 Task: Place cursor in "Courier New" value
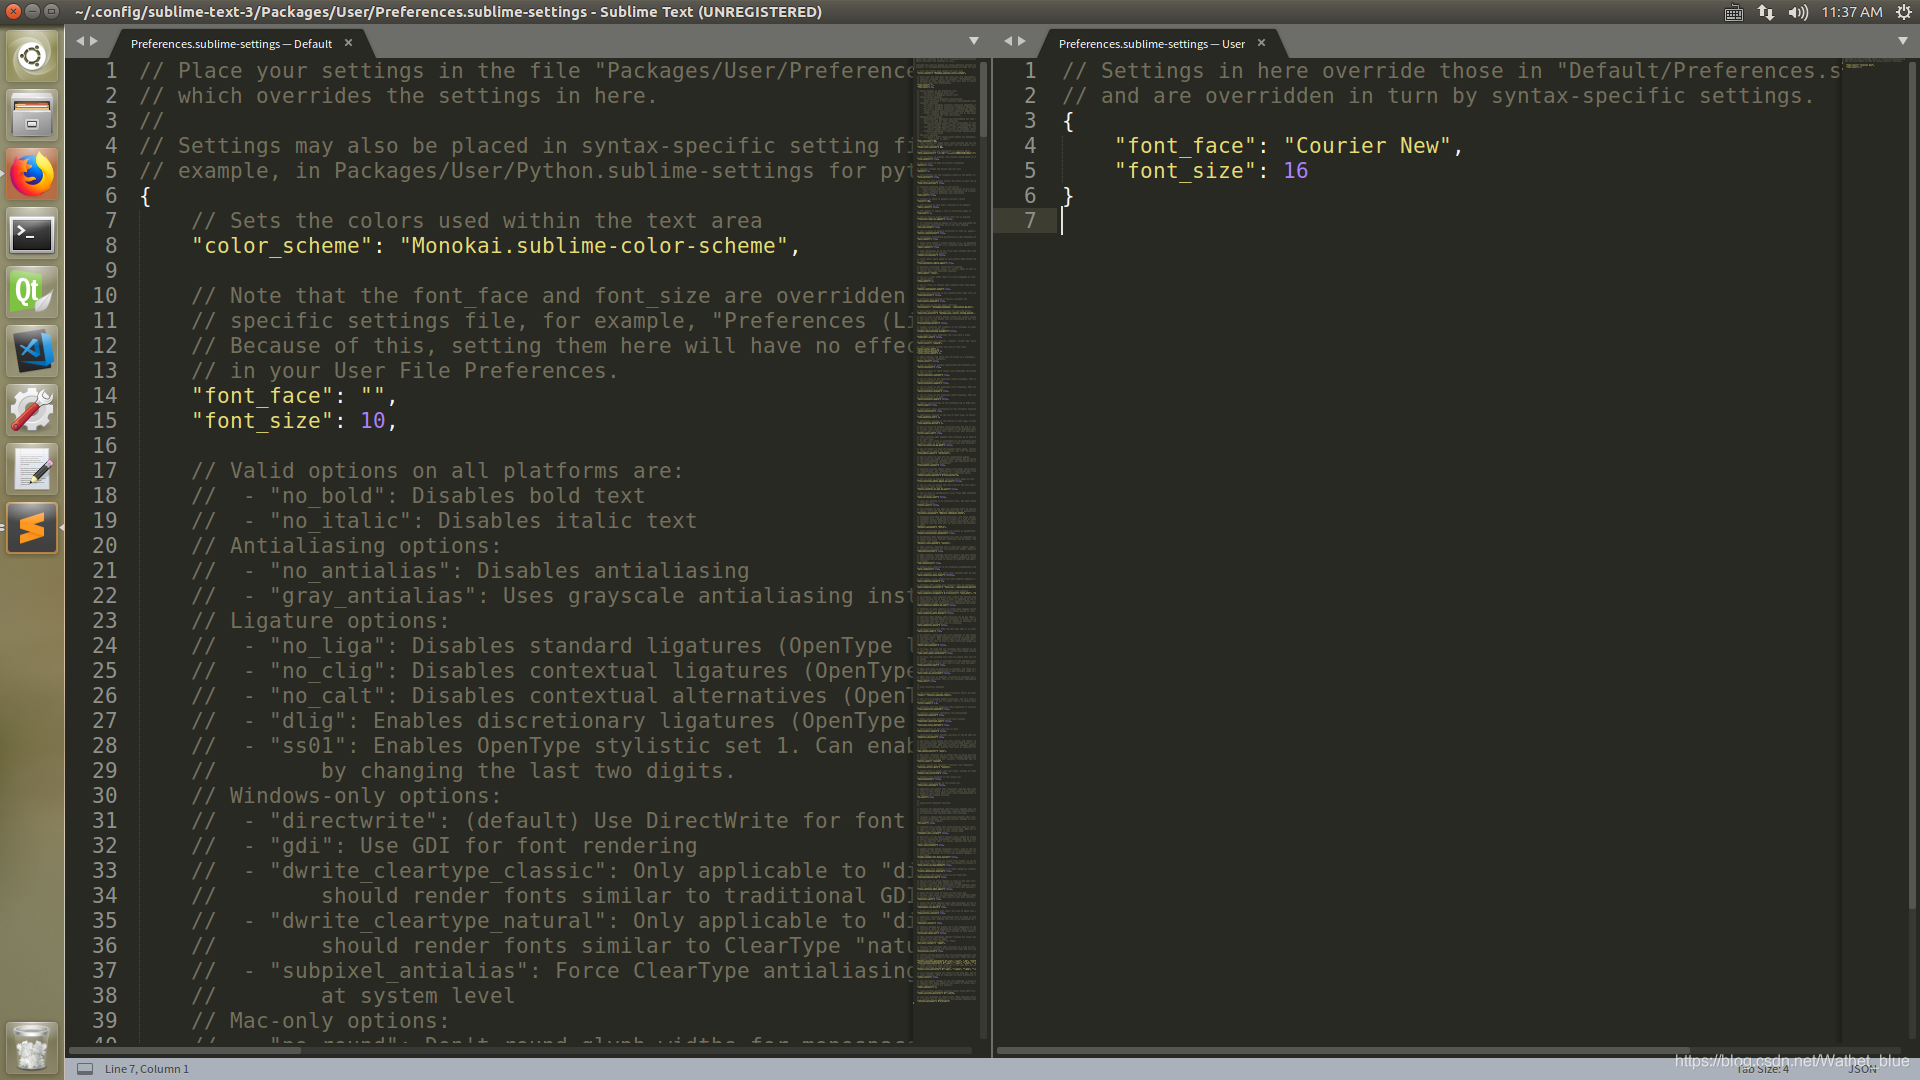pos(1367,146)
